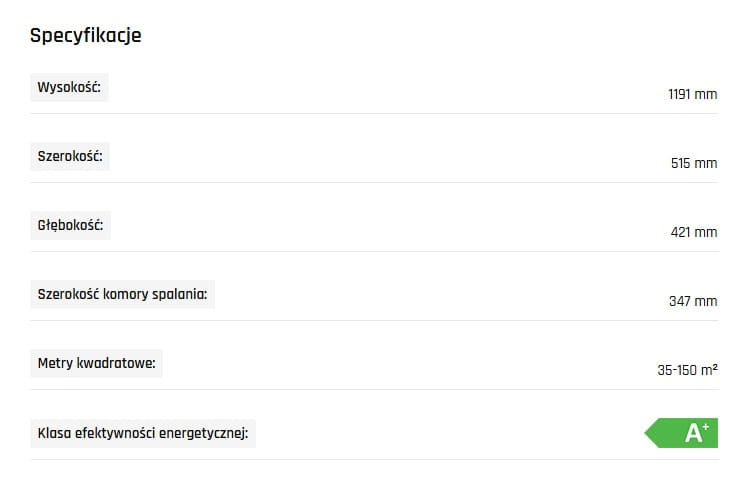Image resolution: width=746 pixels, height=494 pixels.
Task: Click the divider below the energy class row
Action: 374,459
